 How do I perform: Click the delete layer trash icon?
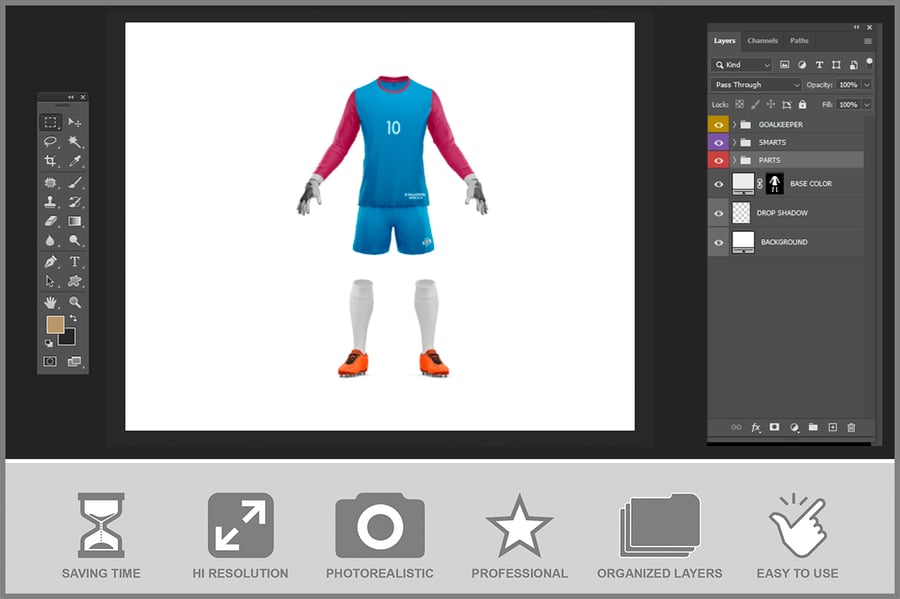[x=851, y=427]
